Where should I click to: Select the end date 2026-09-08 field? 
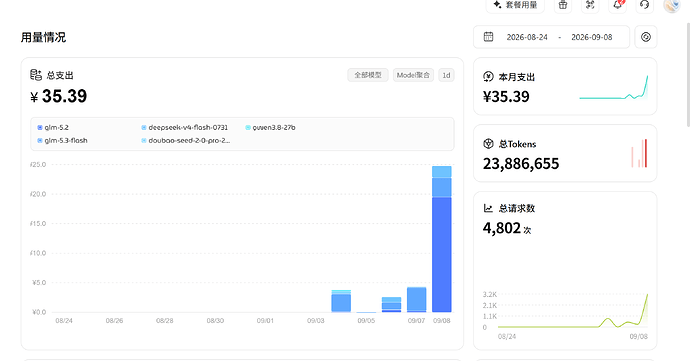pos(591,37)
